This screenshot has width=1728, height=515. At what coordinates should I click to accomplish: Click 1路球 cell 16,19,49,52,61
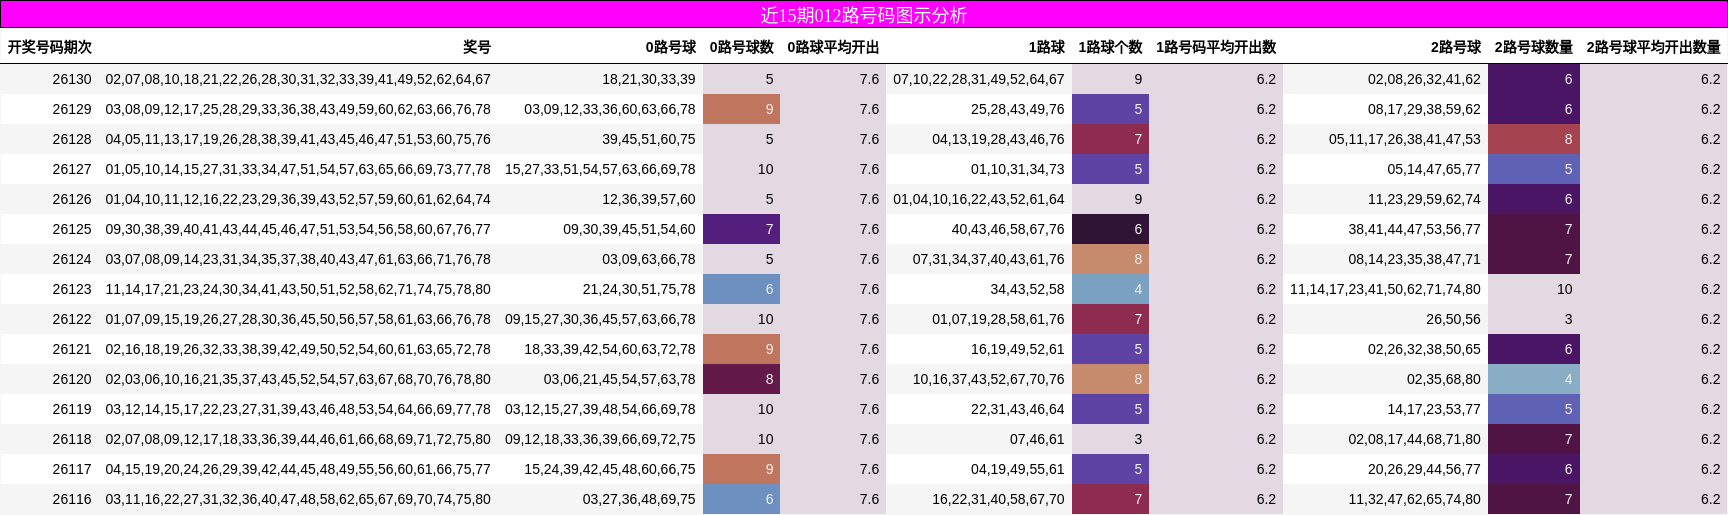1018,349
